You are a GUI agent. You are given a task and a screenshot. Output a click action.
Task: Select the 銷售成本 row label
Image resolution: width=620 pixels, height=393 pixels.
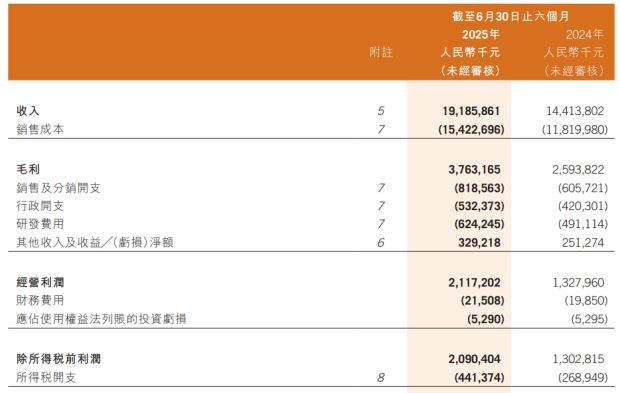point(40,129)
